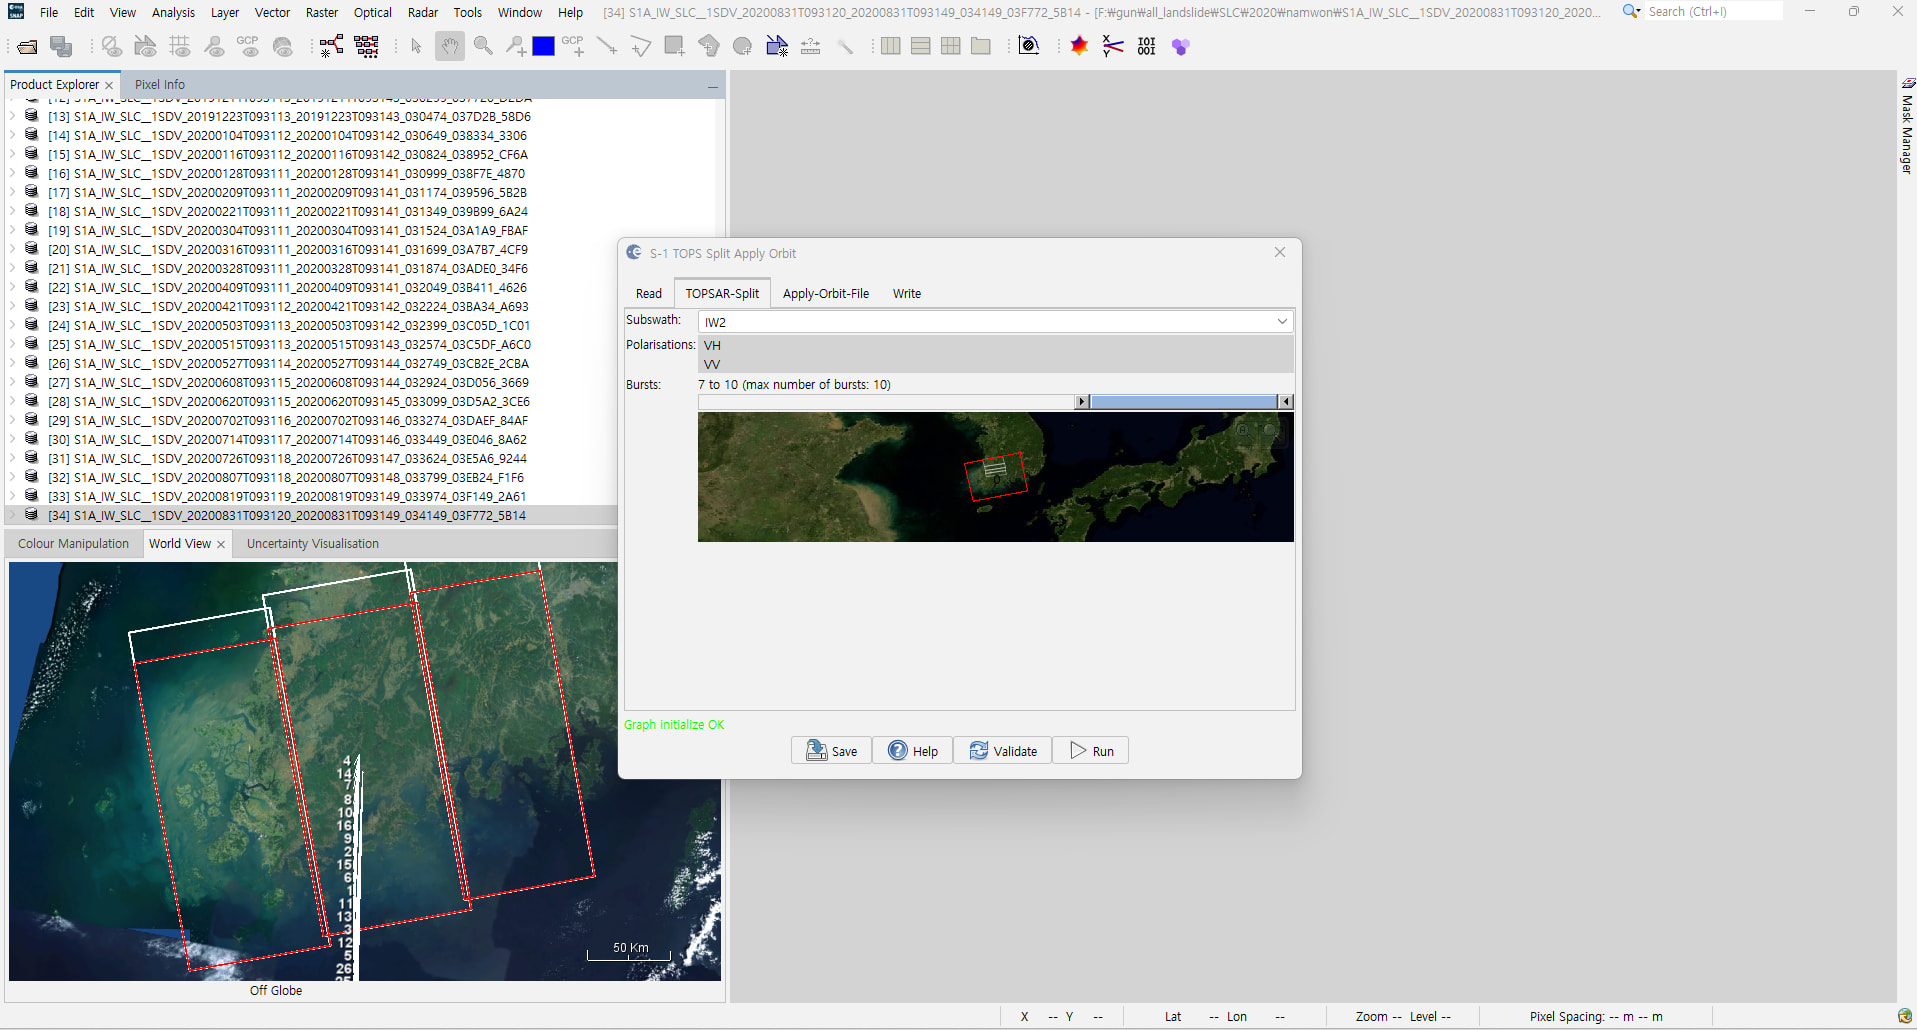Click the red star toolbar icon

pos(1079,47)
